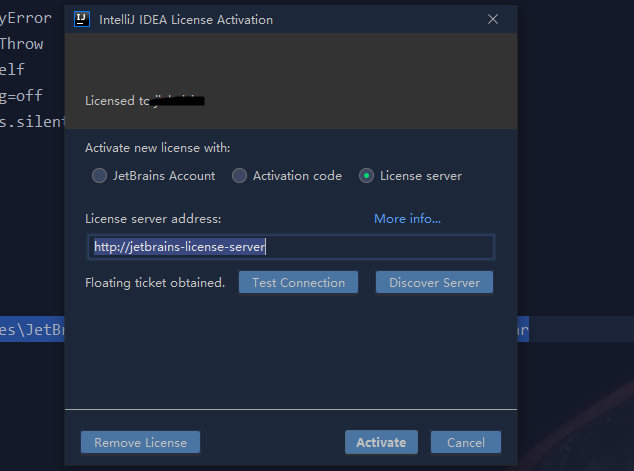Click the Test Connection button
Viewport: 634px width, 471px height.
click(x=298, y=283)
